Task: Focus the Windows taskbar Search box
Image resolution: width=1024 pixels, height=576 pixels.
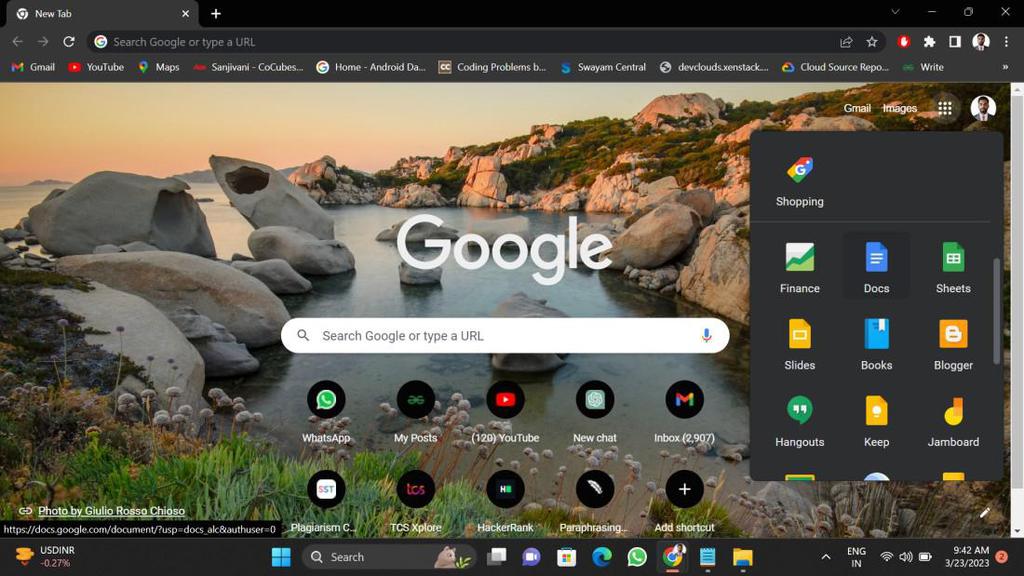Action: [x=389, y=557]
